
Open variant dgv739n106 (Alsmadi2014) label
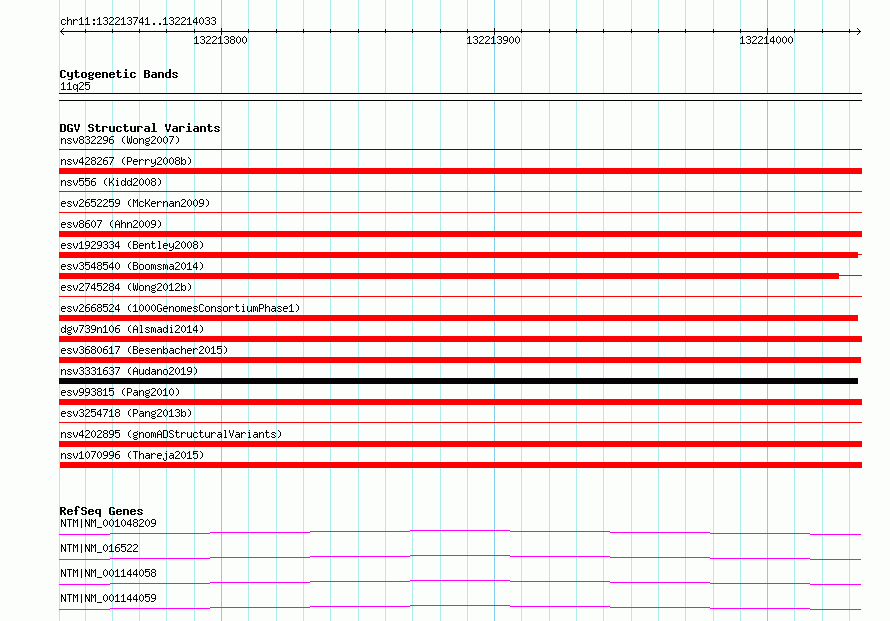click(132, 329)
